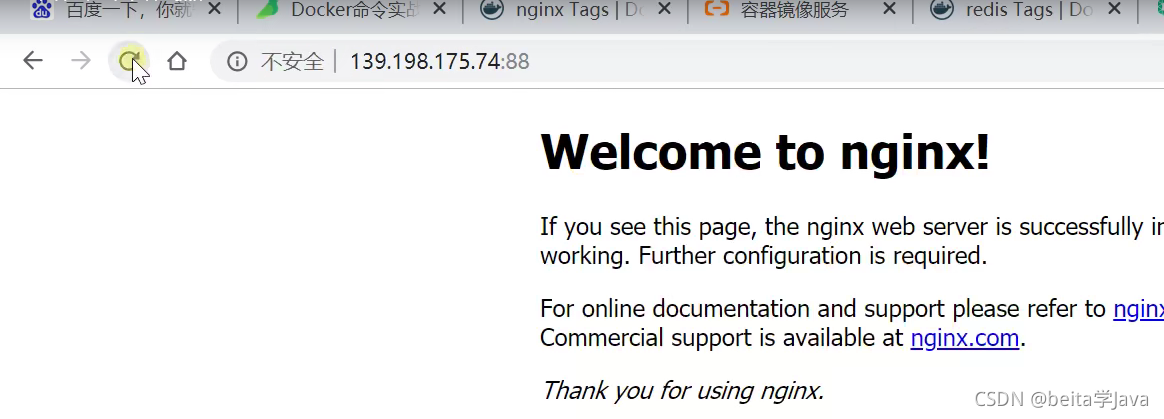Open the nginx.com link

[x=964, y=339]
